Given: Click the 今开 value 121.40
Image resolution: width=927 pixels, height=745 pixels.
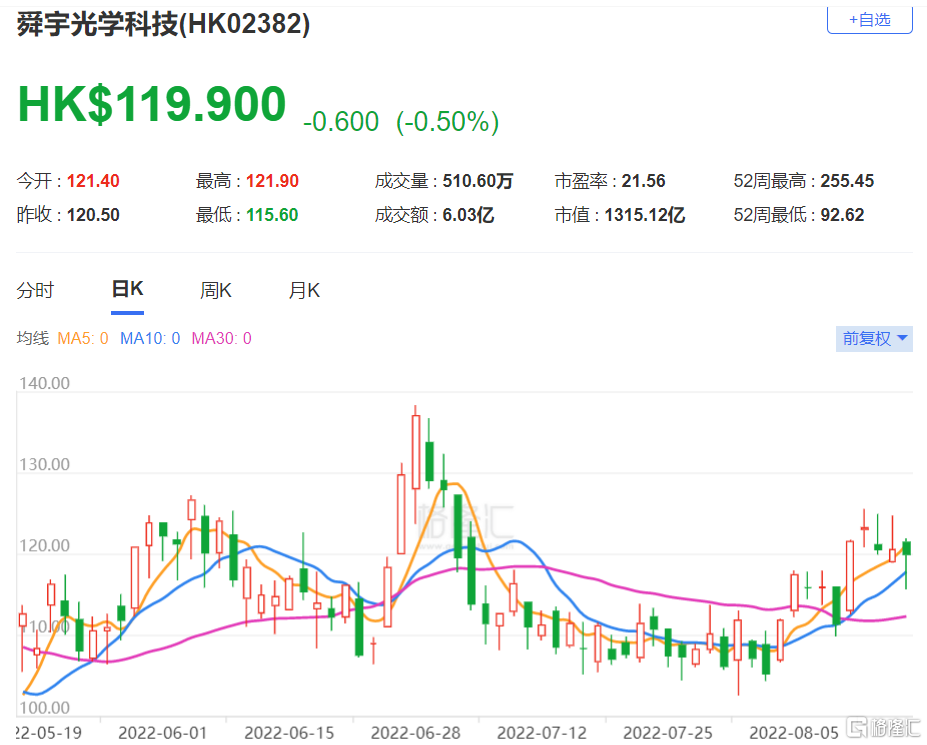Looking at the screenshot, I should (93, 181).
